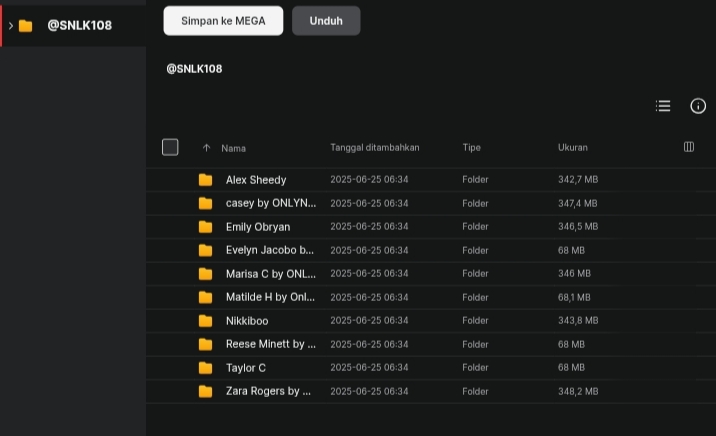Open column settings icon in header

(x=689, y=147)
